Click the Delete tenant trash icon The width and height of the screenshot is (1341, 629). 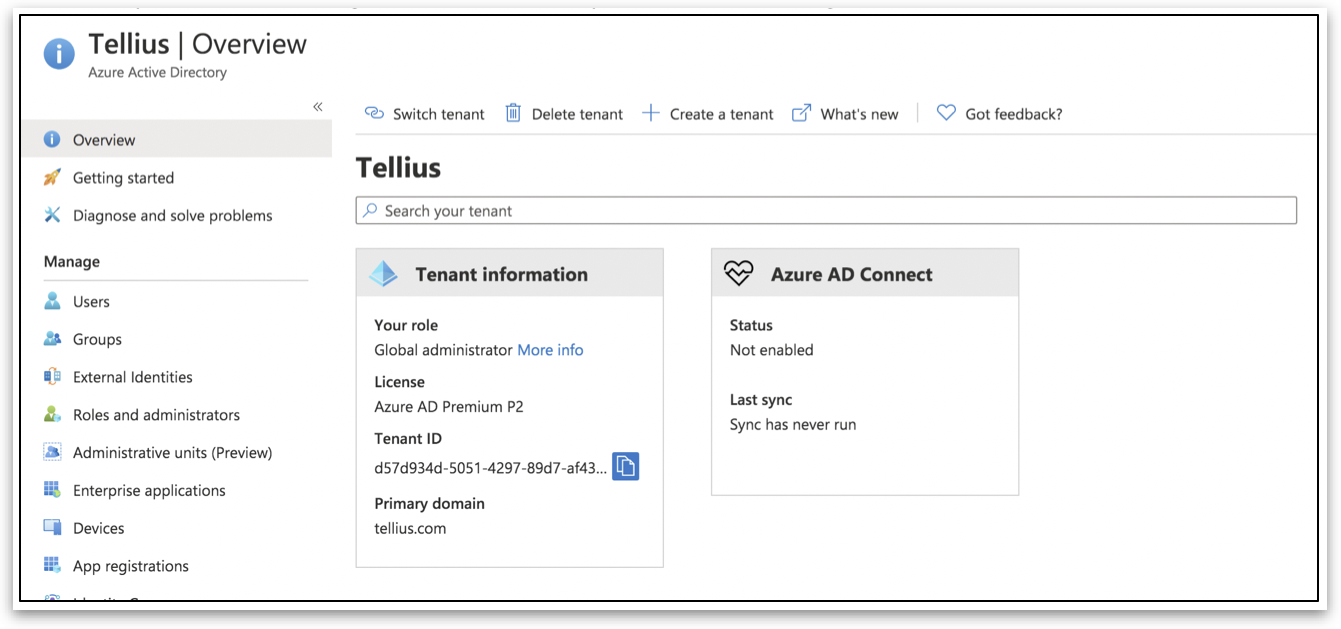(x=513, y=114)
